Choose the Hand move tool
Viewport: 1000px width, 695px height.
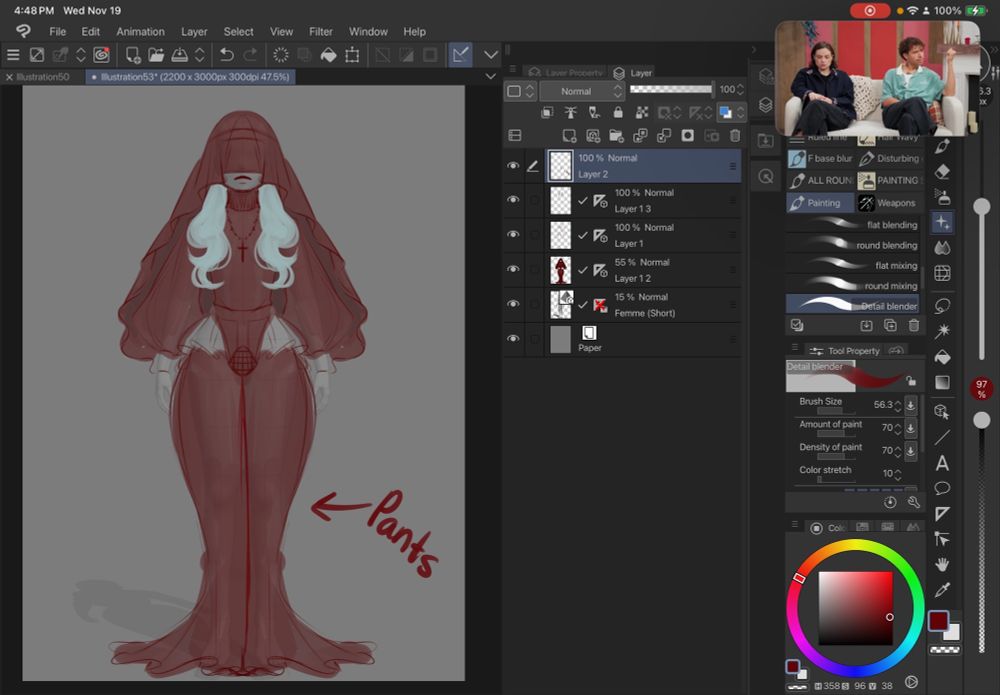pyautogui.click(x=942, y=565)
